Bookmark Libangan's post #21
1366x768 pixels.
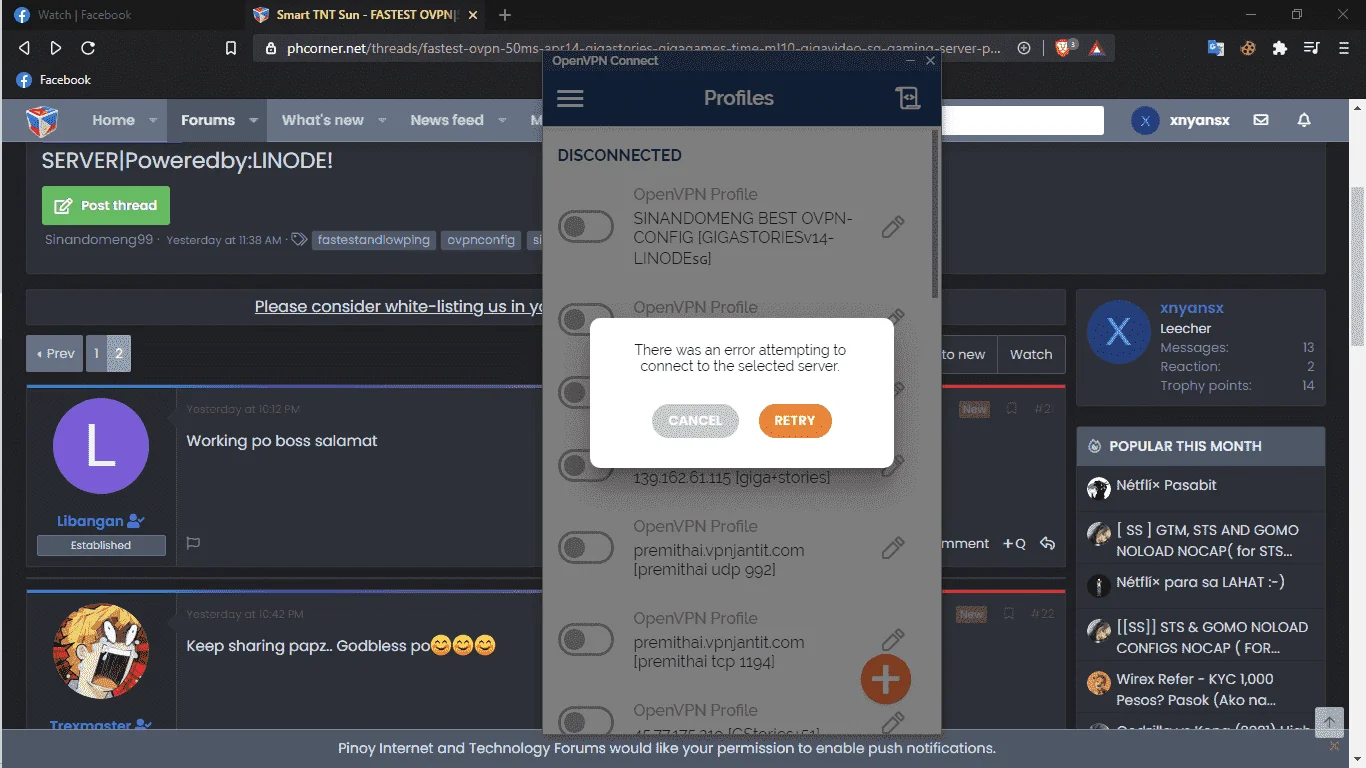(x=1012, y=409)
